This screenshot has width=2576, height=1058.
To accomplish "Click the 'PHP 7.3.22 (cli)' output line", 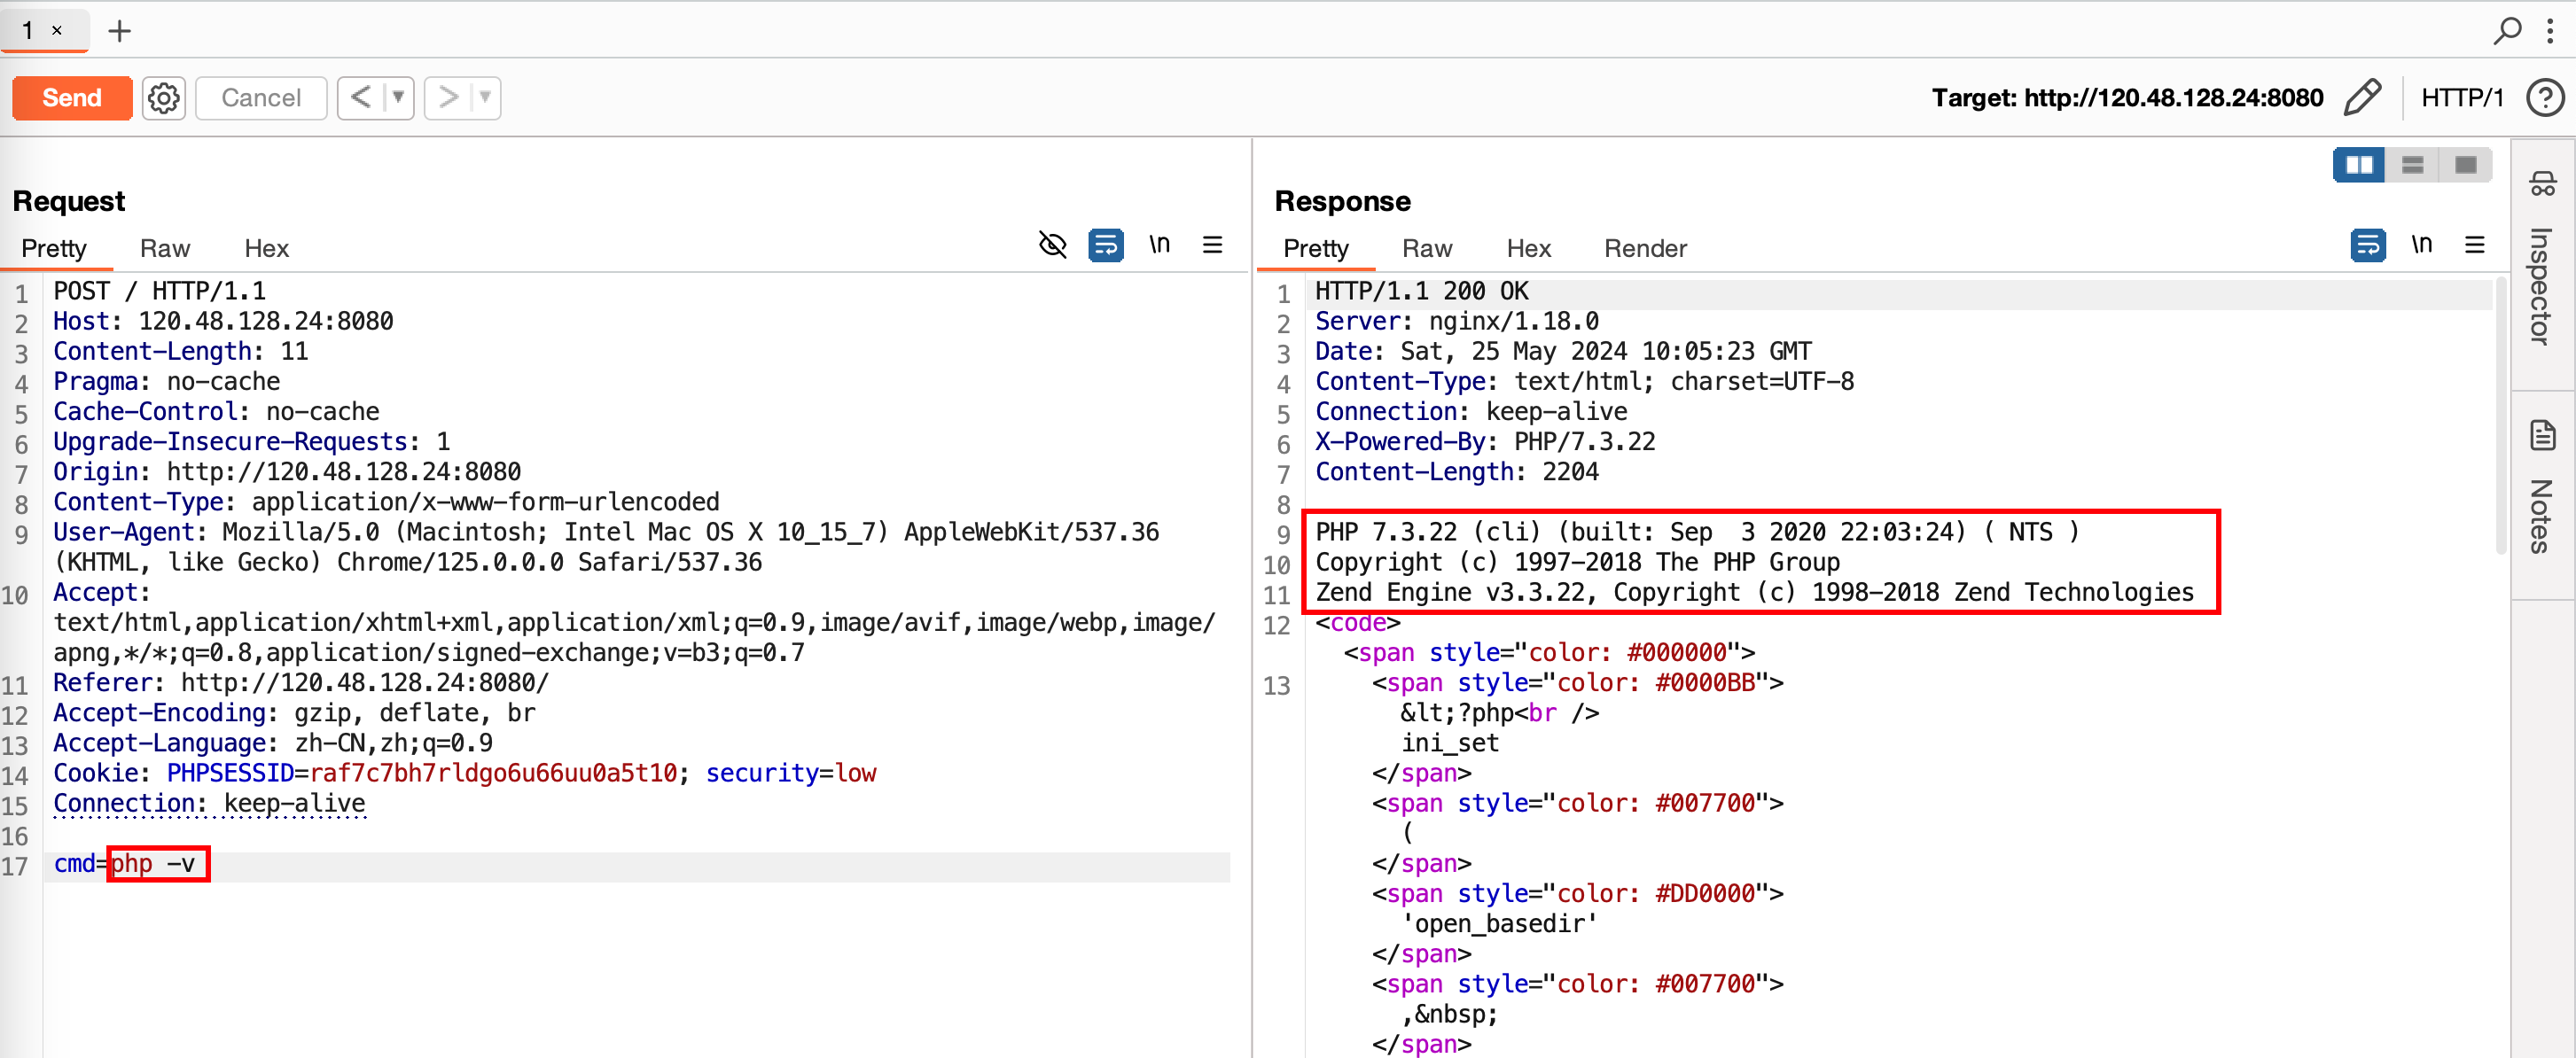I will pos(1697,532).
